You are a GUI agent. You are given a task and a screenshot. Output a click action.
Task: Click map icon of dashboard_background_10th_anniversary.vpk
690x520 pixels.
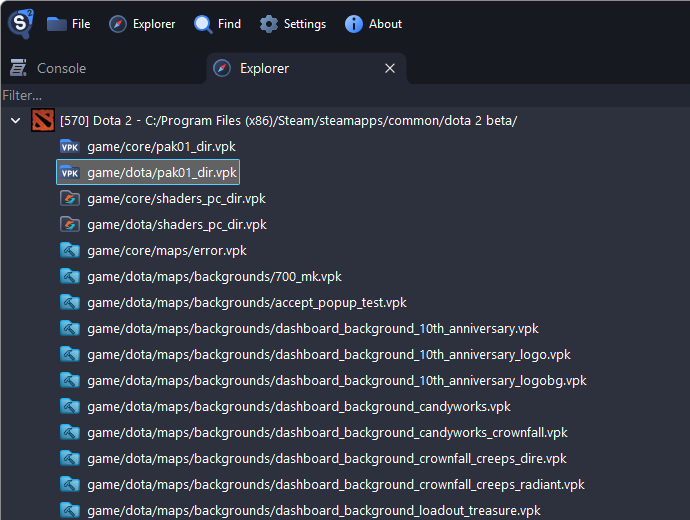pos(70,328)
